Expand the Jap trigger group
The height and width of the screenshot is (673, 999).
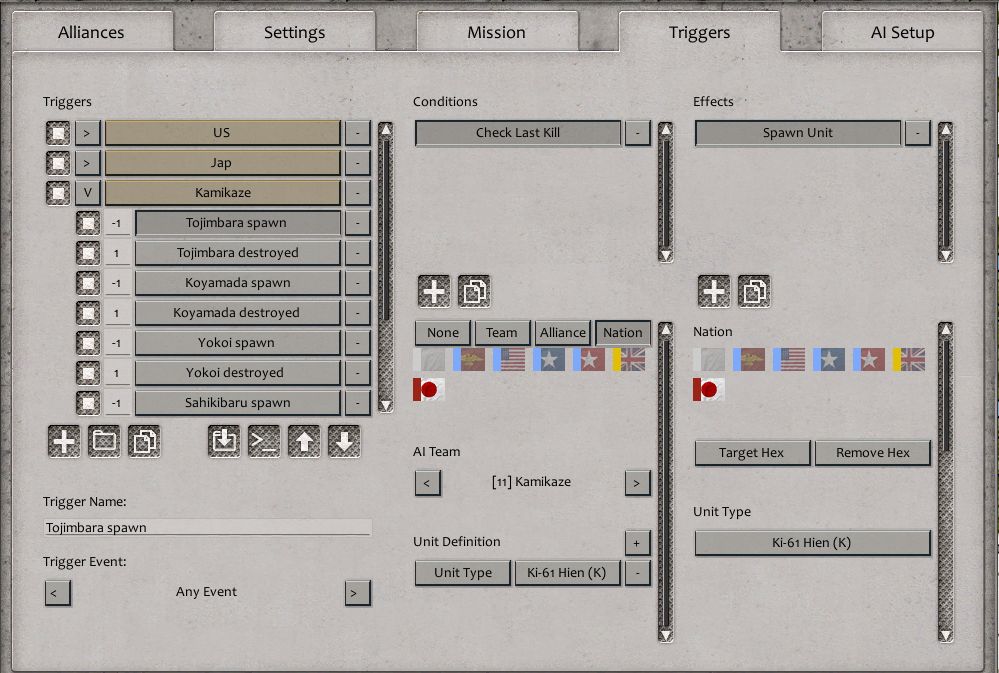[88, 163]
